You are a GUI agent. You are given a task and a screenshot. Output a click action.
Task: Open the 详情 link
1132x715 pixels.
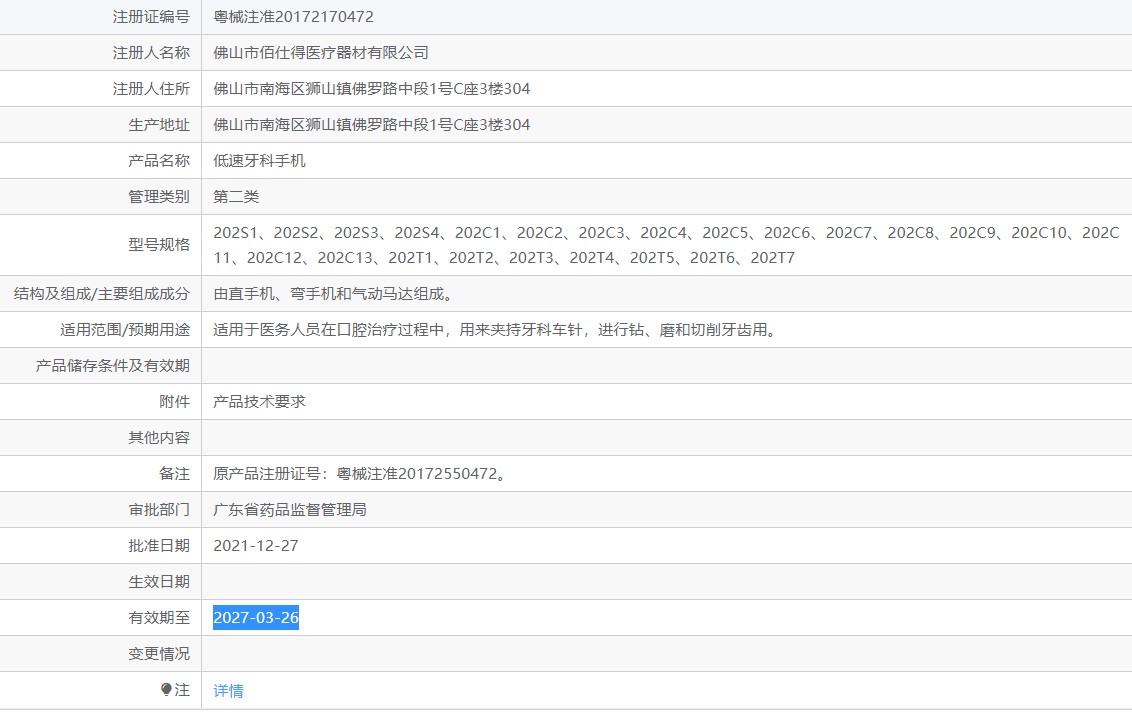point(228,690)
